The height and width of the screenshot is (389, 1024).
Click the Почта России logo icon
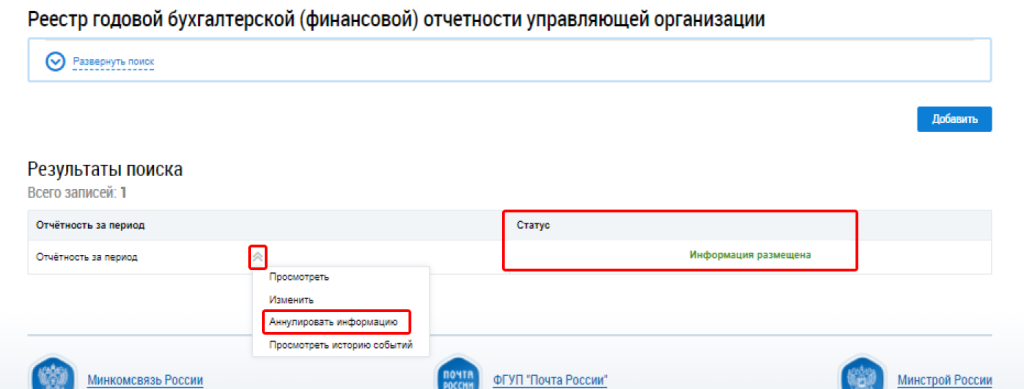click(458, 372)
